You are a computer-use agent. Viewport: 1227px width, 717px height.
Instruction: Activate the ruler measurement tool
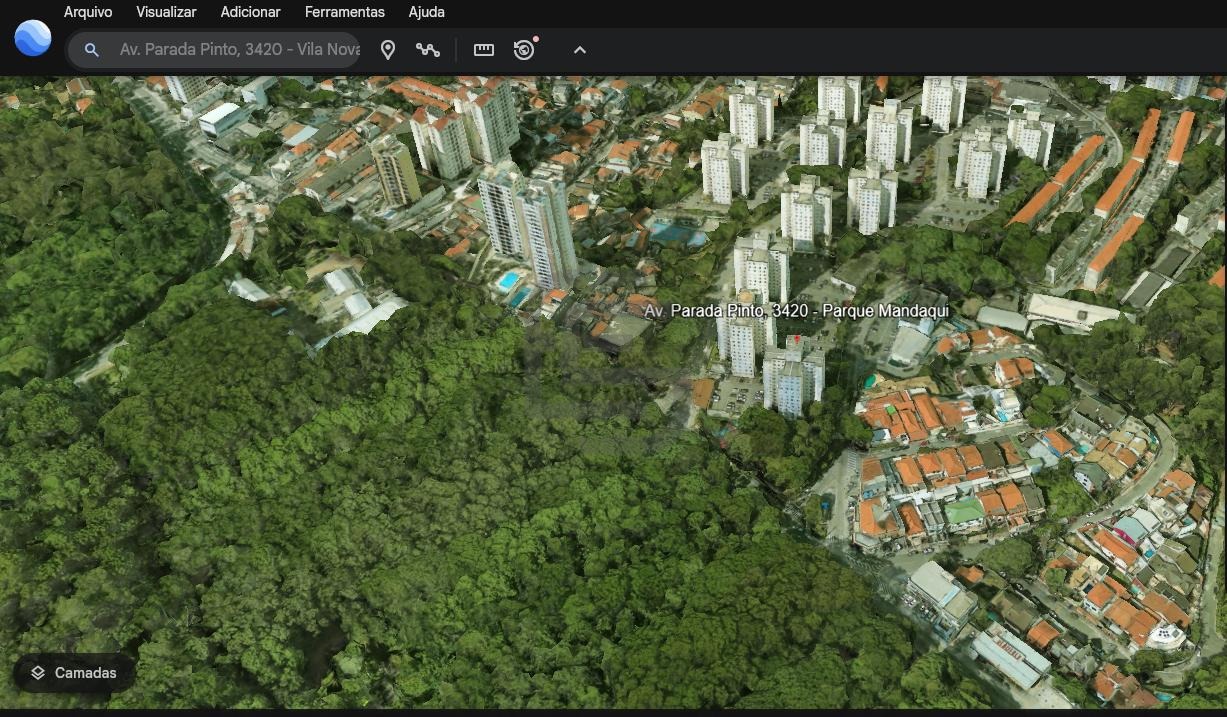pos(484,50)
